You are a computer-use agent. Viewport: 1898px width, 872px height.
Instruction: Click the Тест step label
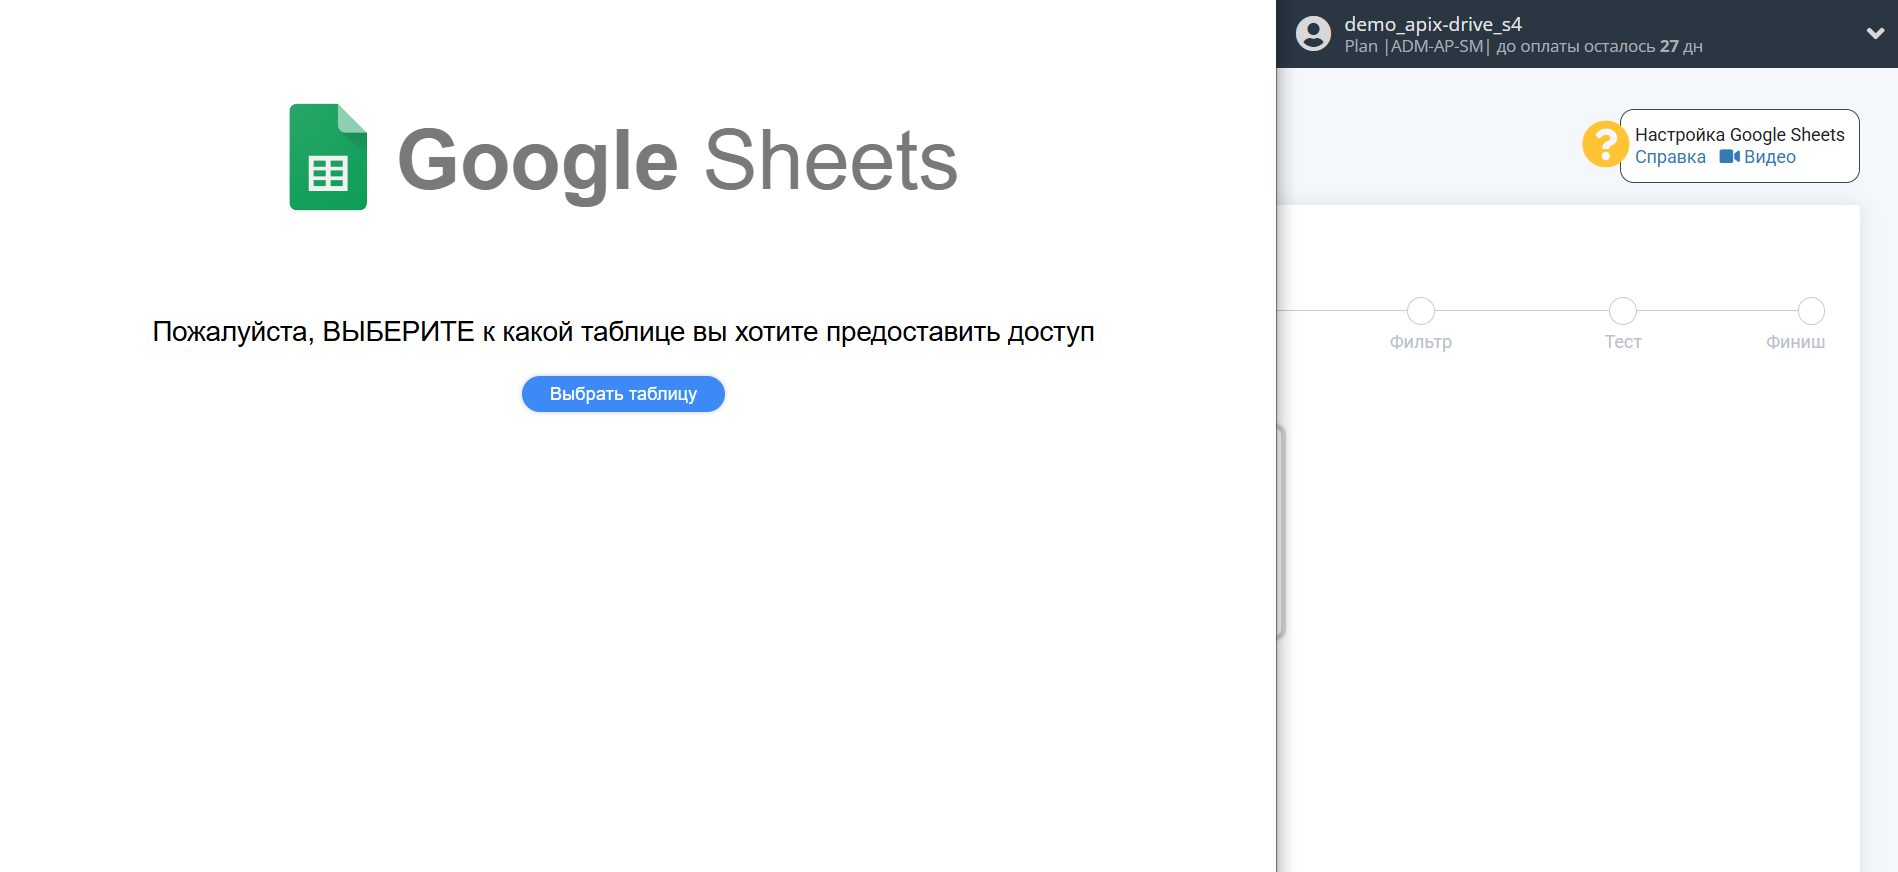click(x=1623, y=342)
